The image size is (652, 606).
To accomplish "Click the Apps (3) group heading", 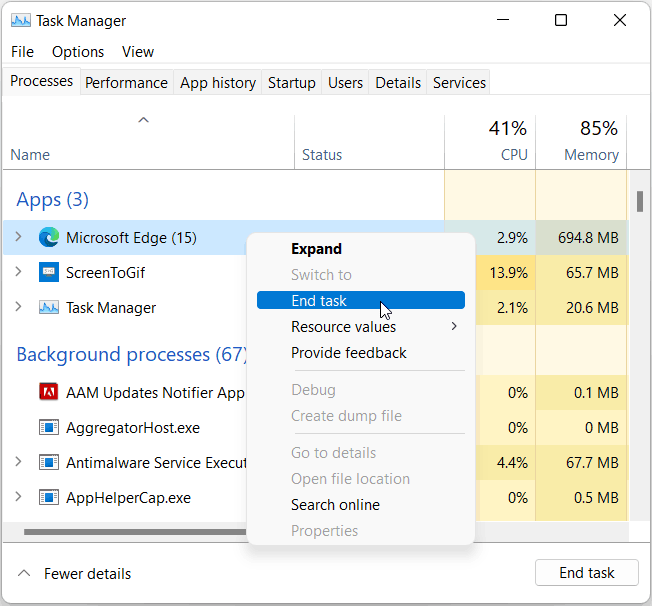I will coord(52,200).
